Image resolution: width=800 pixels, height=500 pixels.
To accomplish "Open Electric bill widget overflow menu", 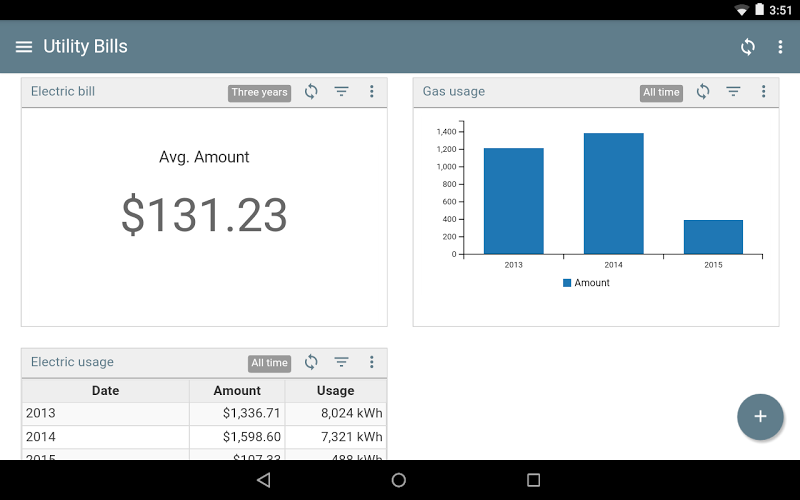I will (371, 92).
